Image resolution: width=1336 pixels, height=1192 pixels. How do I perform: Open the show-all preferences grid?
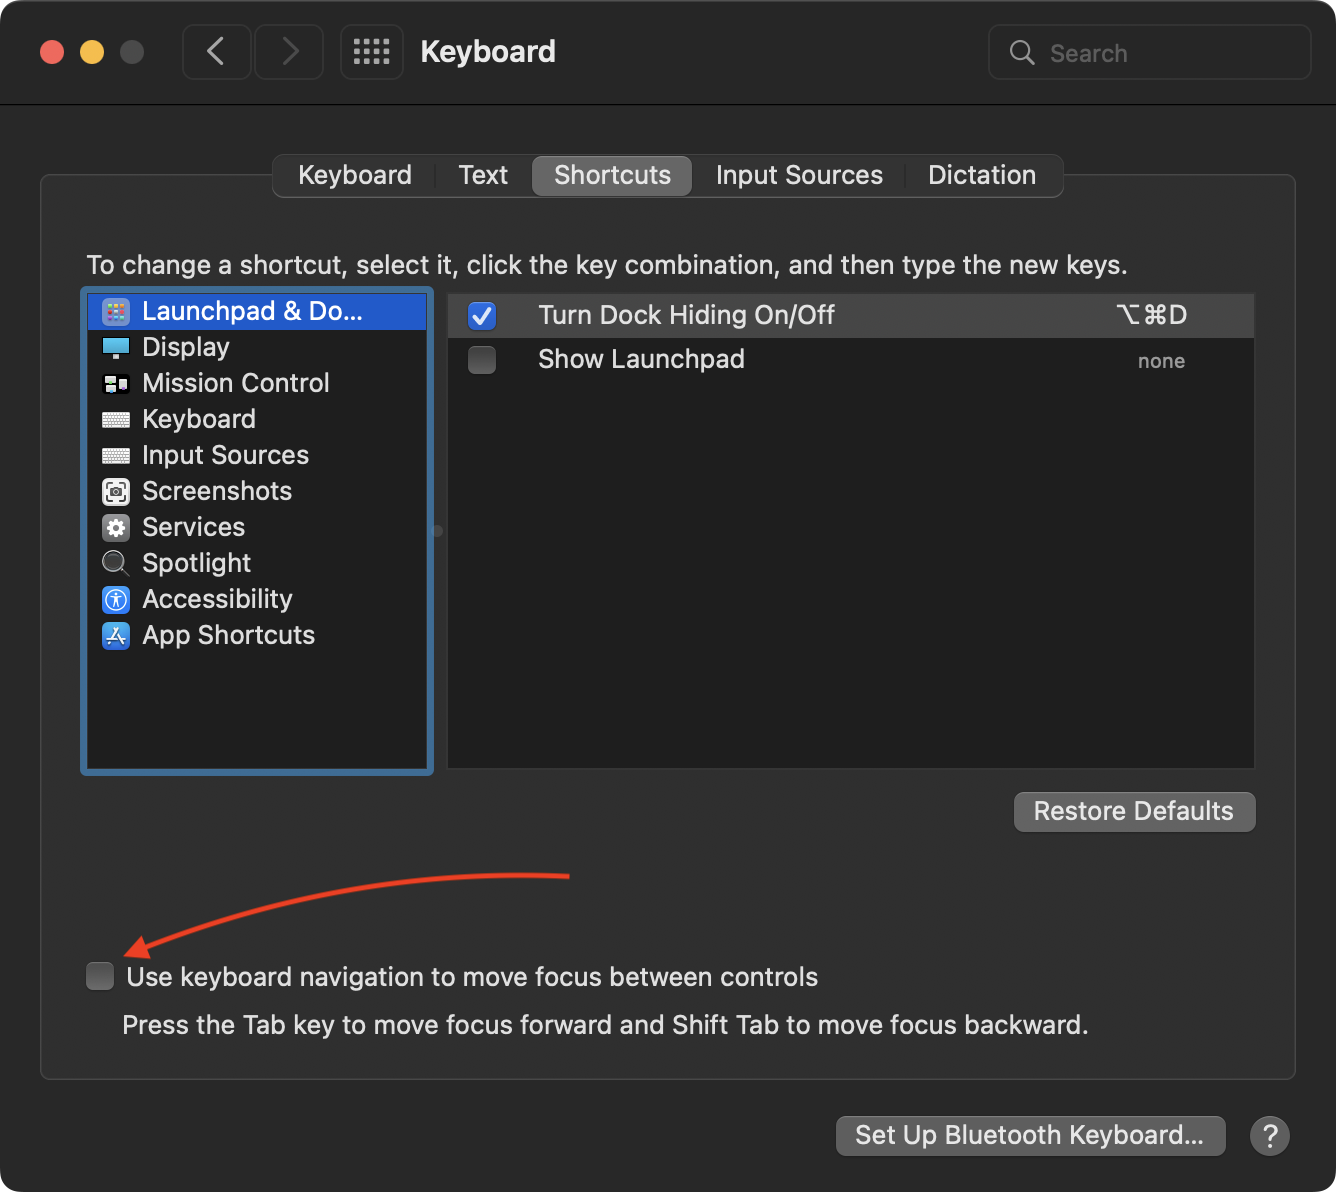coord(372,52)
